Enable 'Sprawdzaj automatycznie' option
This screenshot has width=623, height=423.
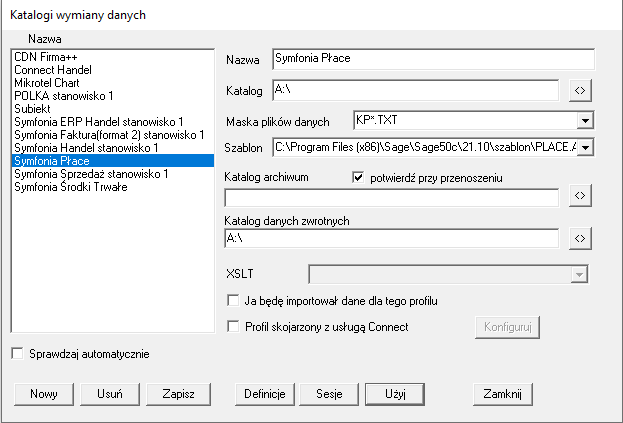pos(17,353)
